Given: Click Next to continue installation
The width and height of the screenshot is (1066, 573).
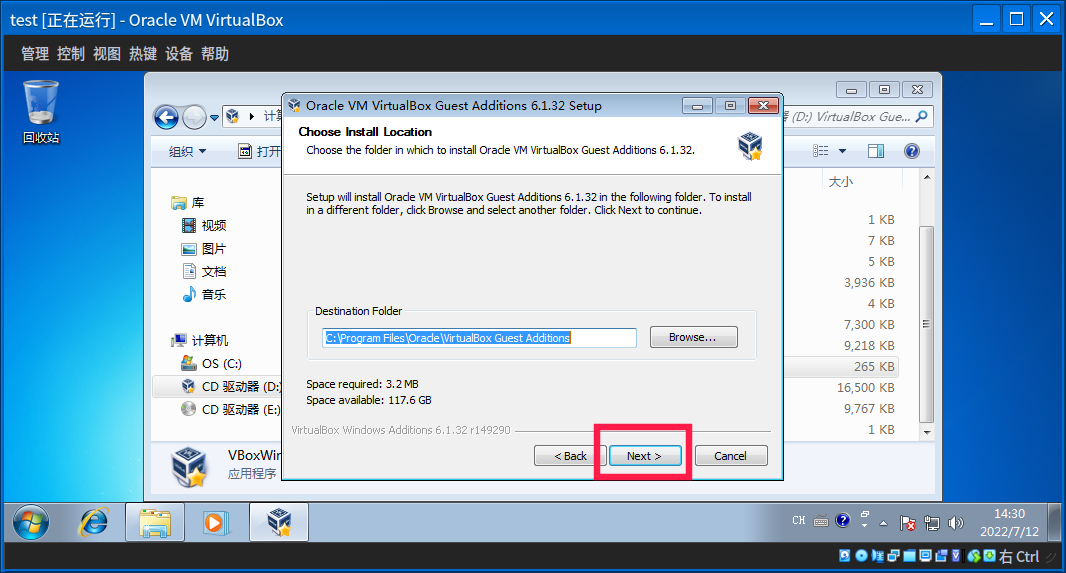Looking at the screenshot, I should (645, 456).
